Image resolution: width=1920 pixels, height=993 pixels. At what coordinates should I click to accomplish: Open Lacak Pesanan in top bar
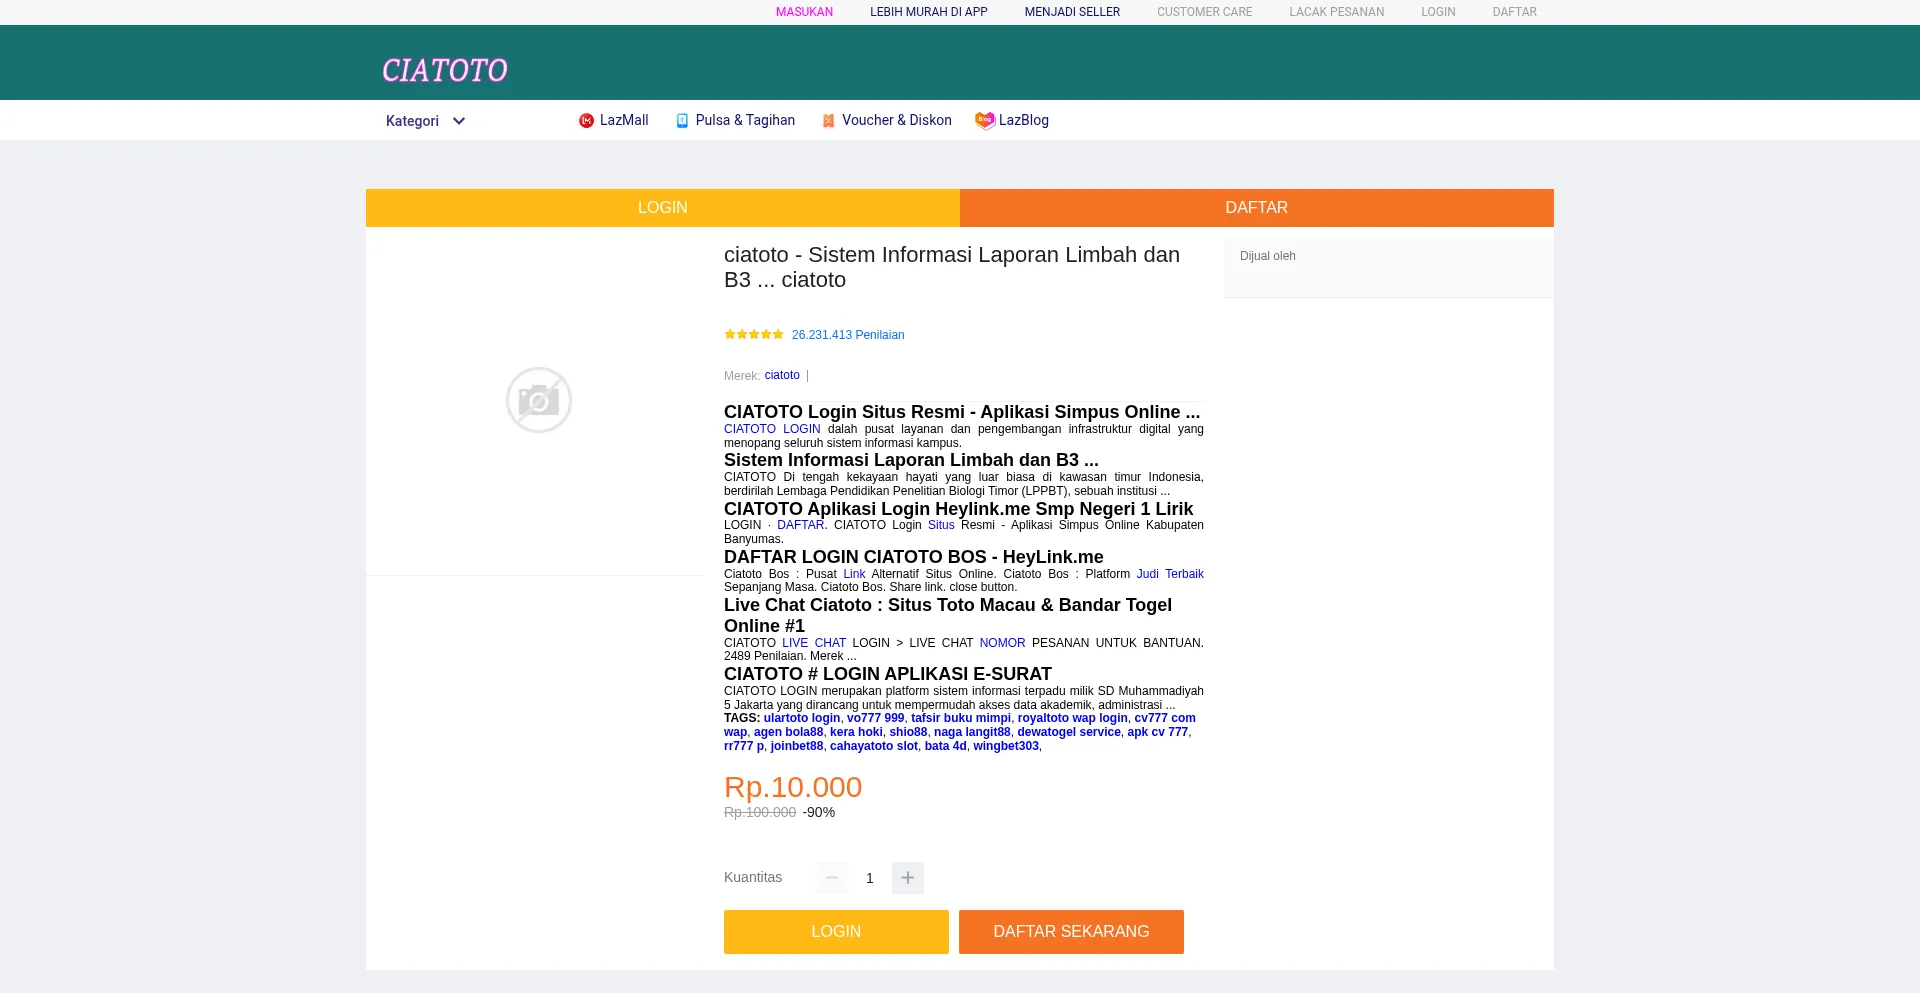1336,12
